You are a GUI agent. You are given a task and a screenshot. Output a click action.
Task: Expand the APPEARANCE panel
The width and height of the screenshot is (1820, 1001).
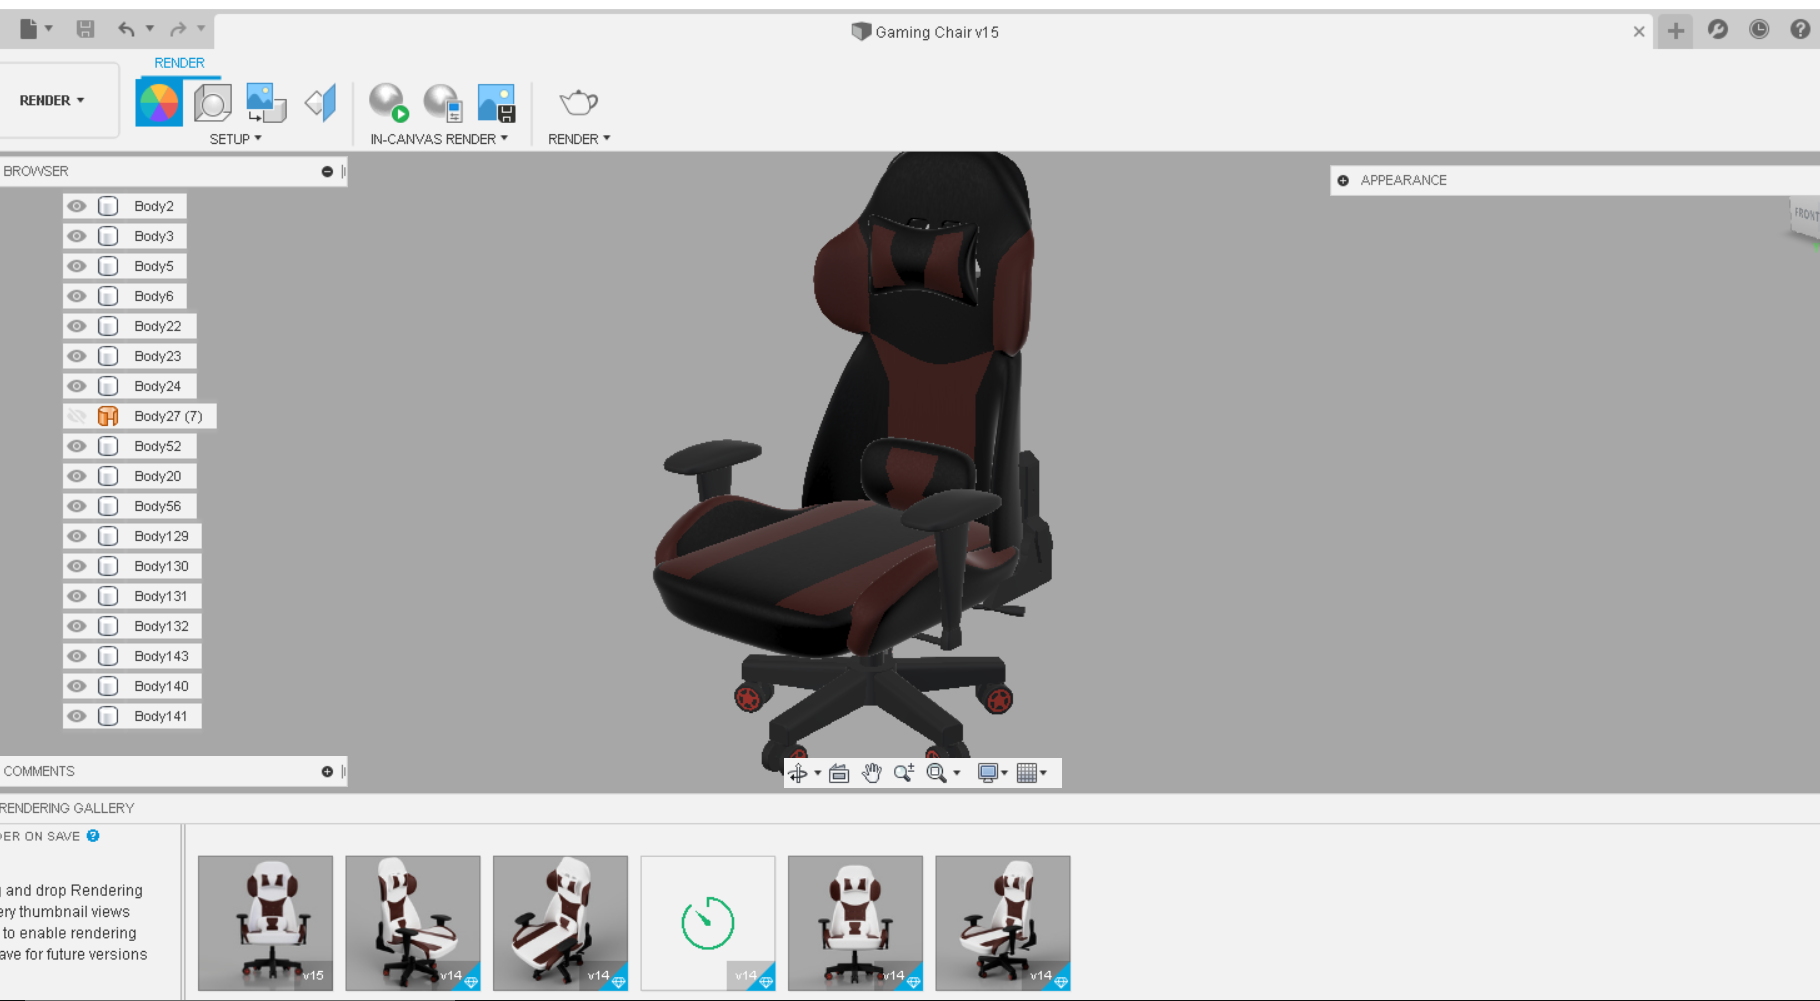coord(1343,180)
